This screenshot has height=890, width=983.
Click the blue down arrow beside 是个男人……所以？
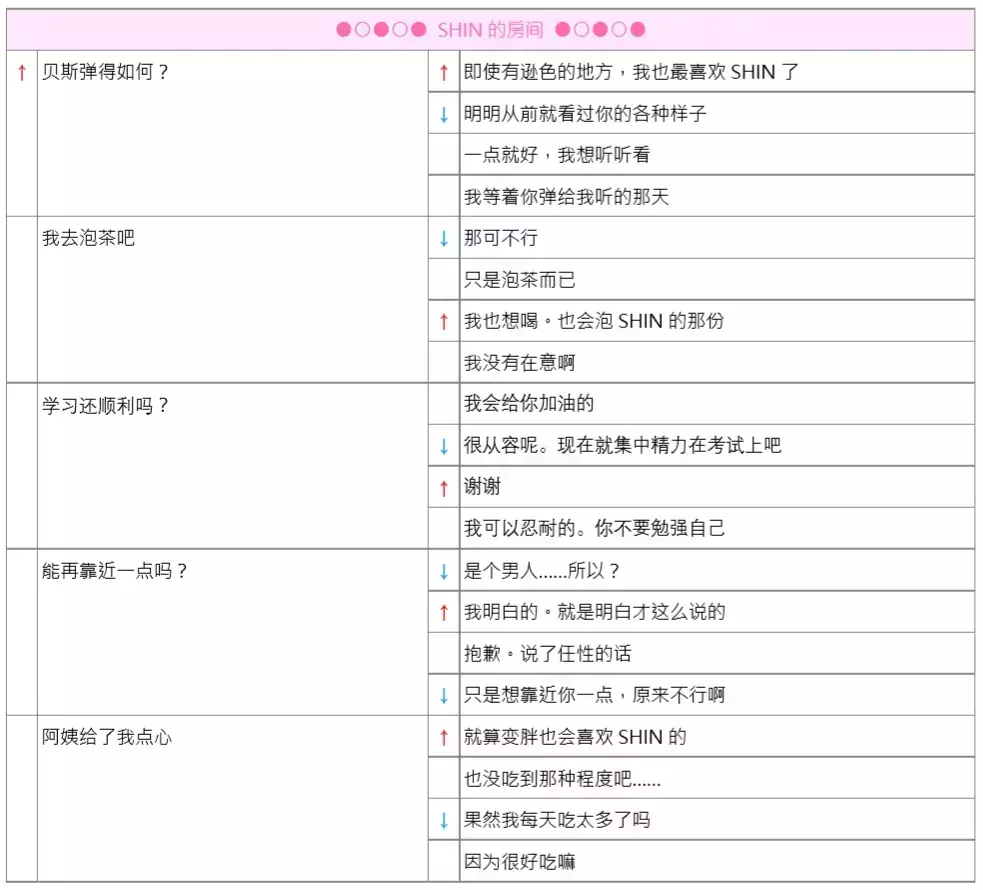[444, 571]
